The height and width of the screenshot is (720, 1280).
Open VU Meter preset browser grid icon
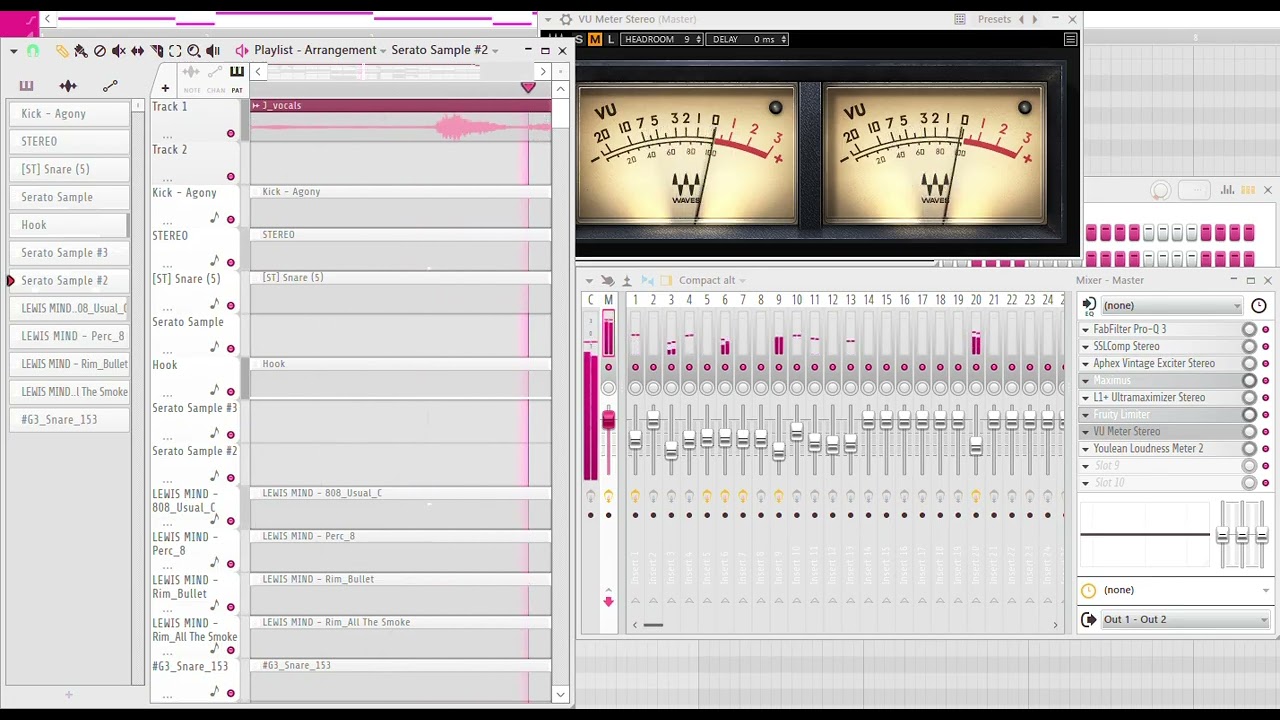coord(960,19)
